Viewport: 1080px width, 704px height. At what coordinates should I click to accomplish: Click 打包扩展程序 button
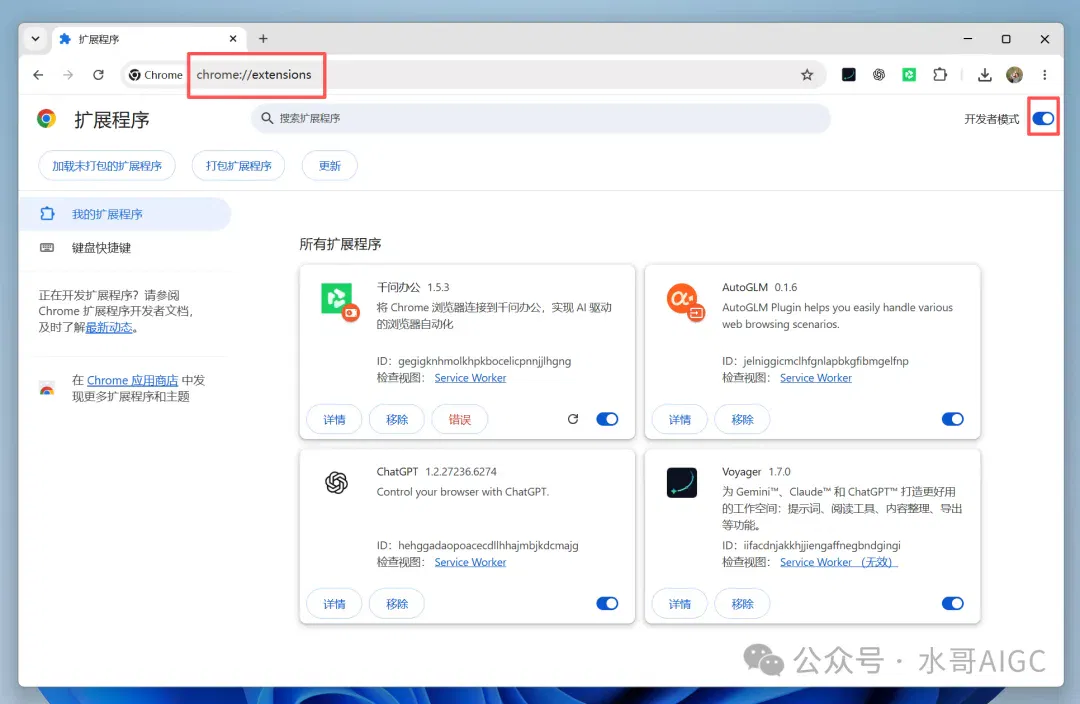(238, 166)
